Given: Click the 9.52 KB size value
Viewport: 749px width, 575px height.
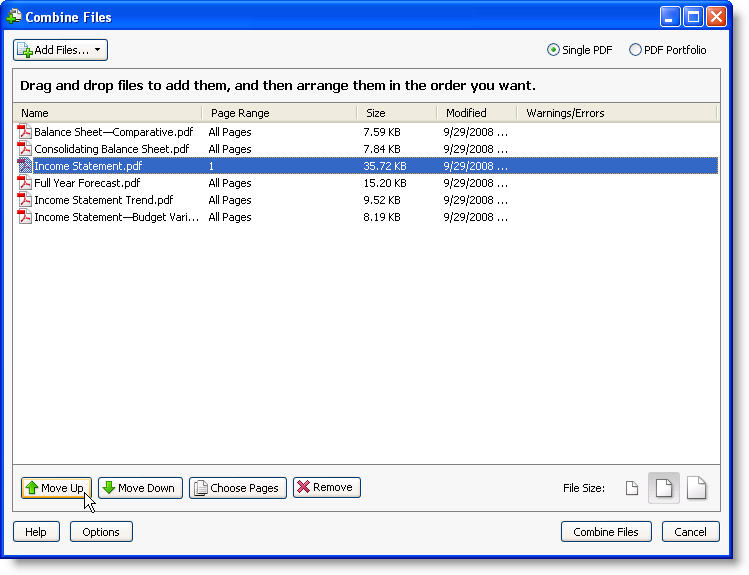Looking at the screenshot, I should [x=382, y=200].
